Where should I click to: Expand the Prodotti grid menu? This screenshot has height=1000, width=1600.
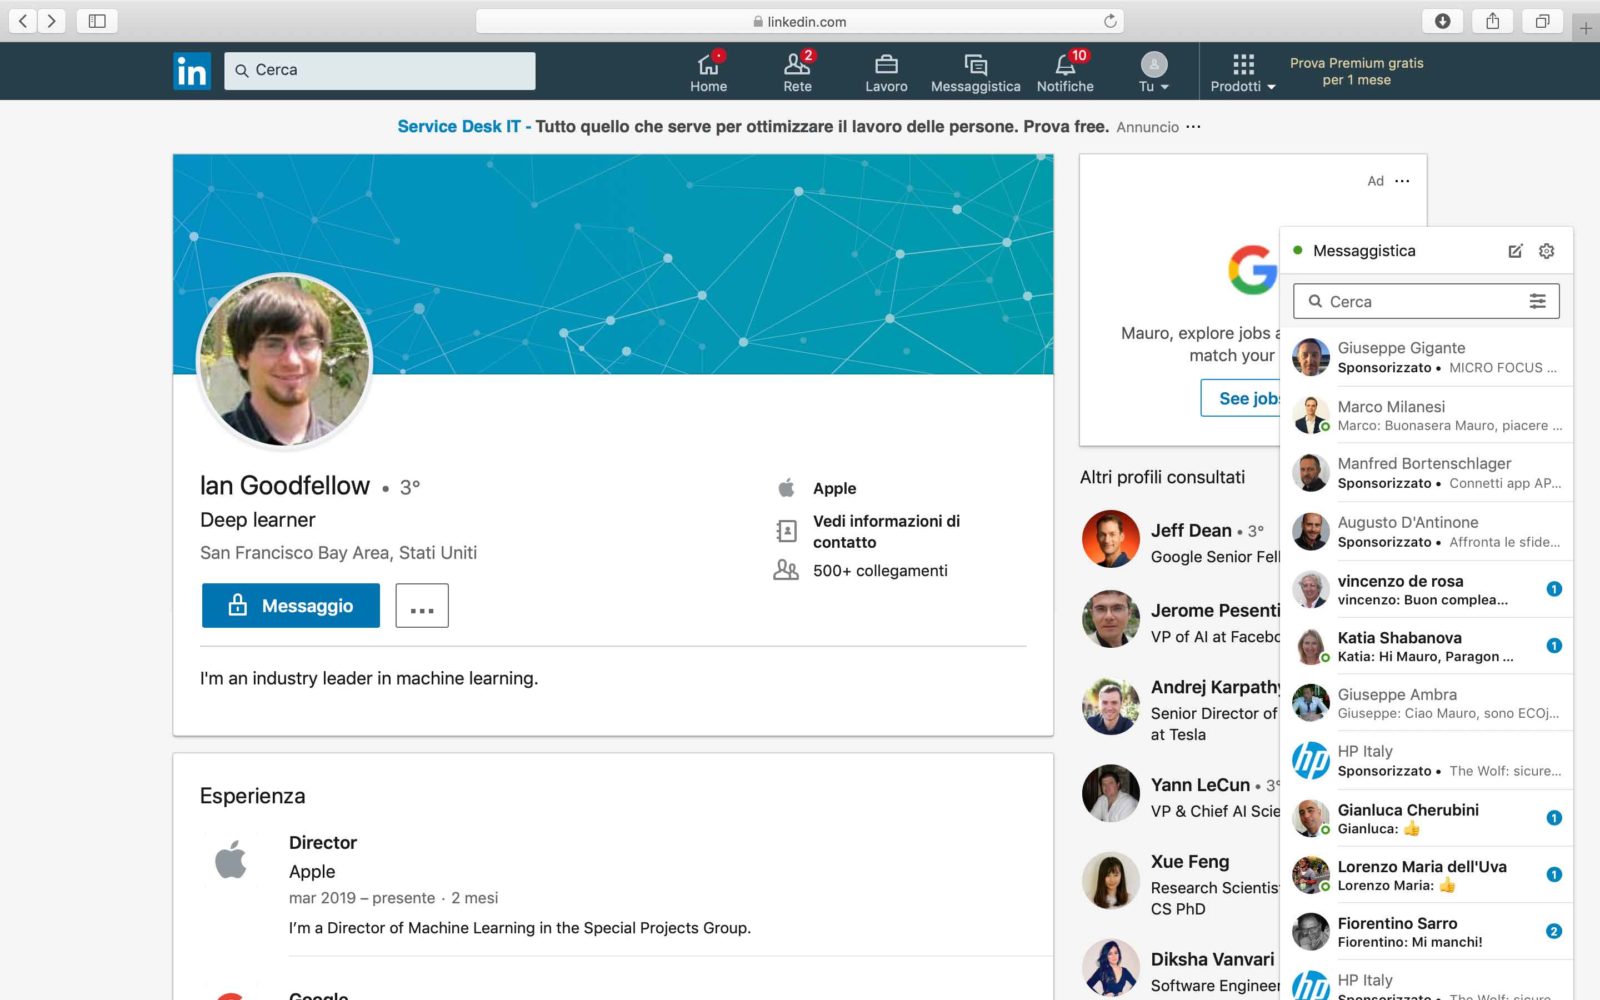click(x=1243, y=72)
